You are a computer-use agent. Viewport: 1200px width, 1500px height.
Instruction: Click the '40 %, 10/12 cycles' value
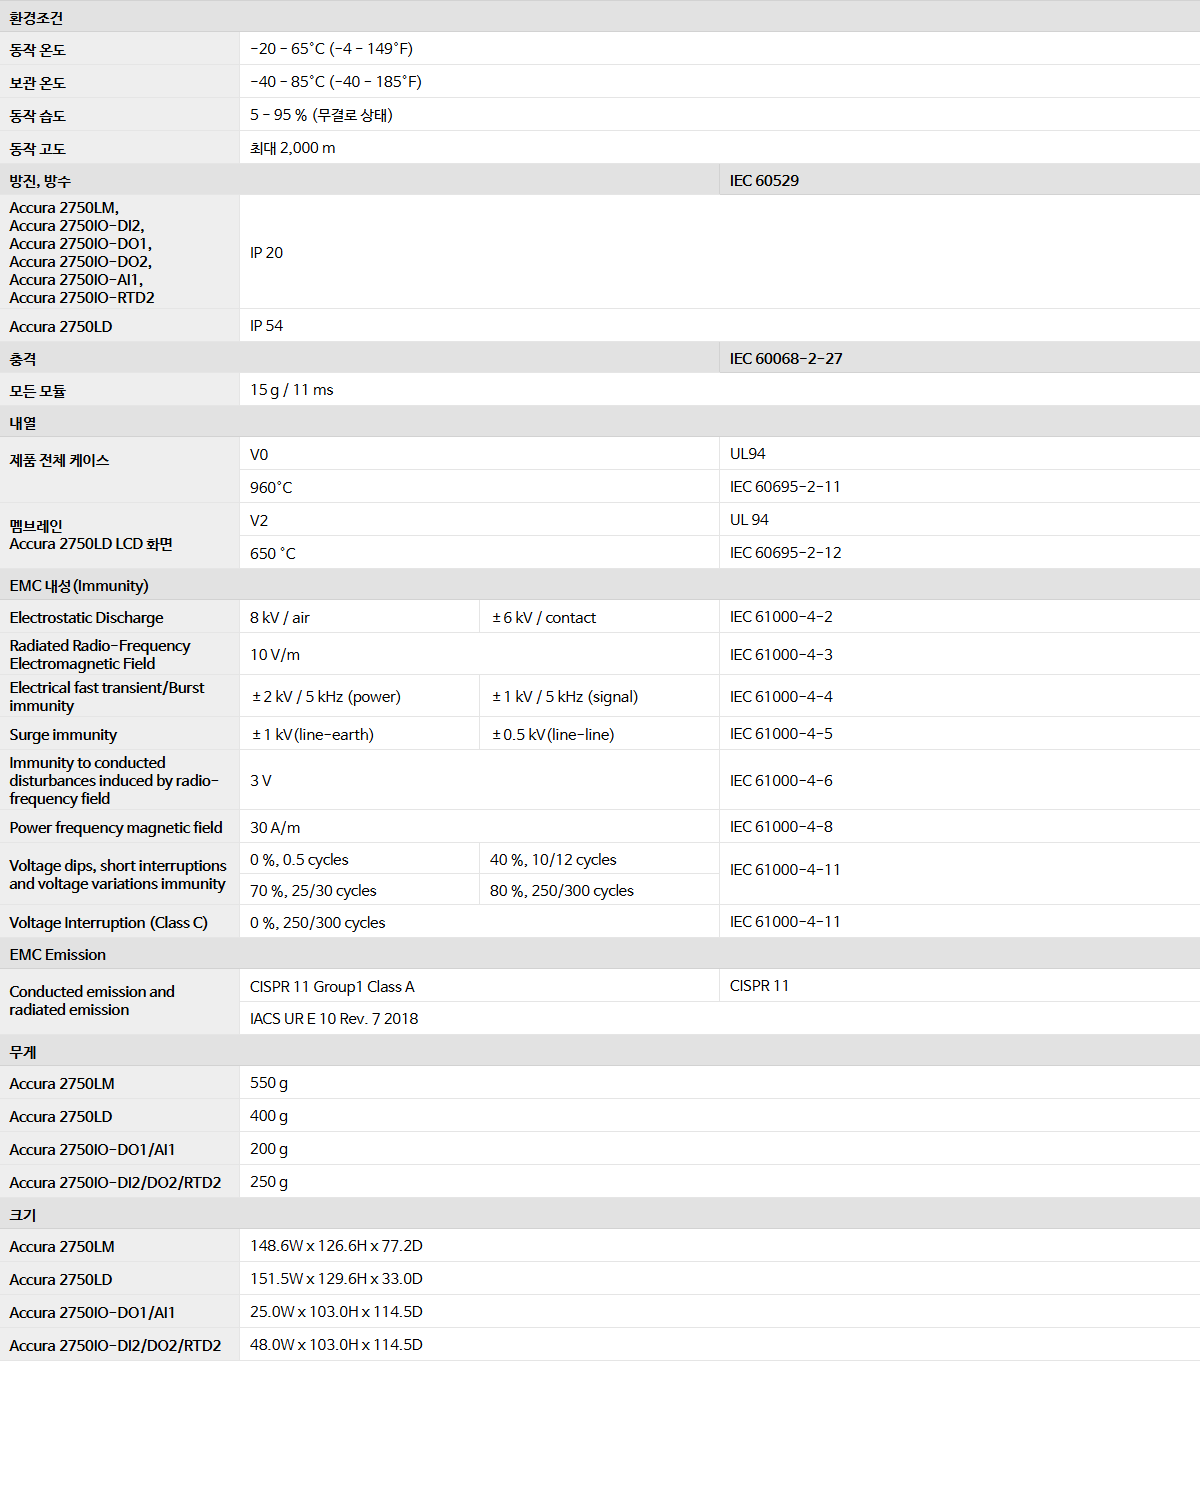[x=553, y=860]
